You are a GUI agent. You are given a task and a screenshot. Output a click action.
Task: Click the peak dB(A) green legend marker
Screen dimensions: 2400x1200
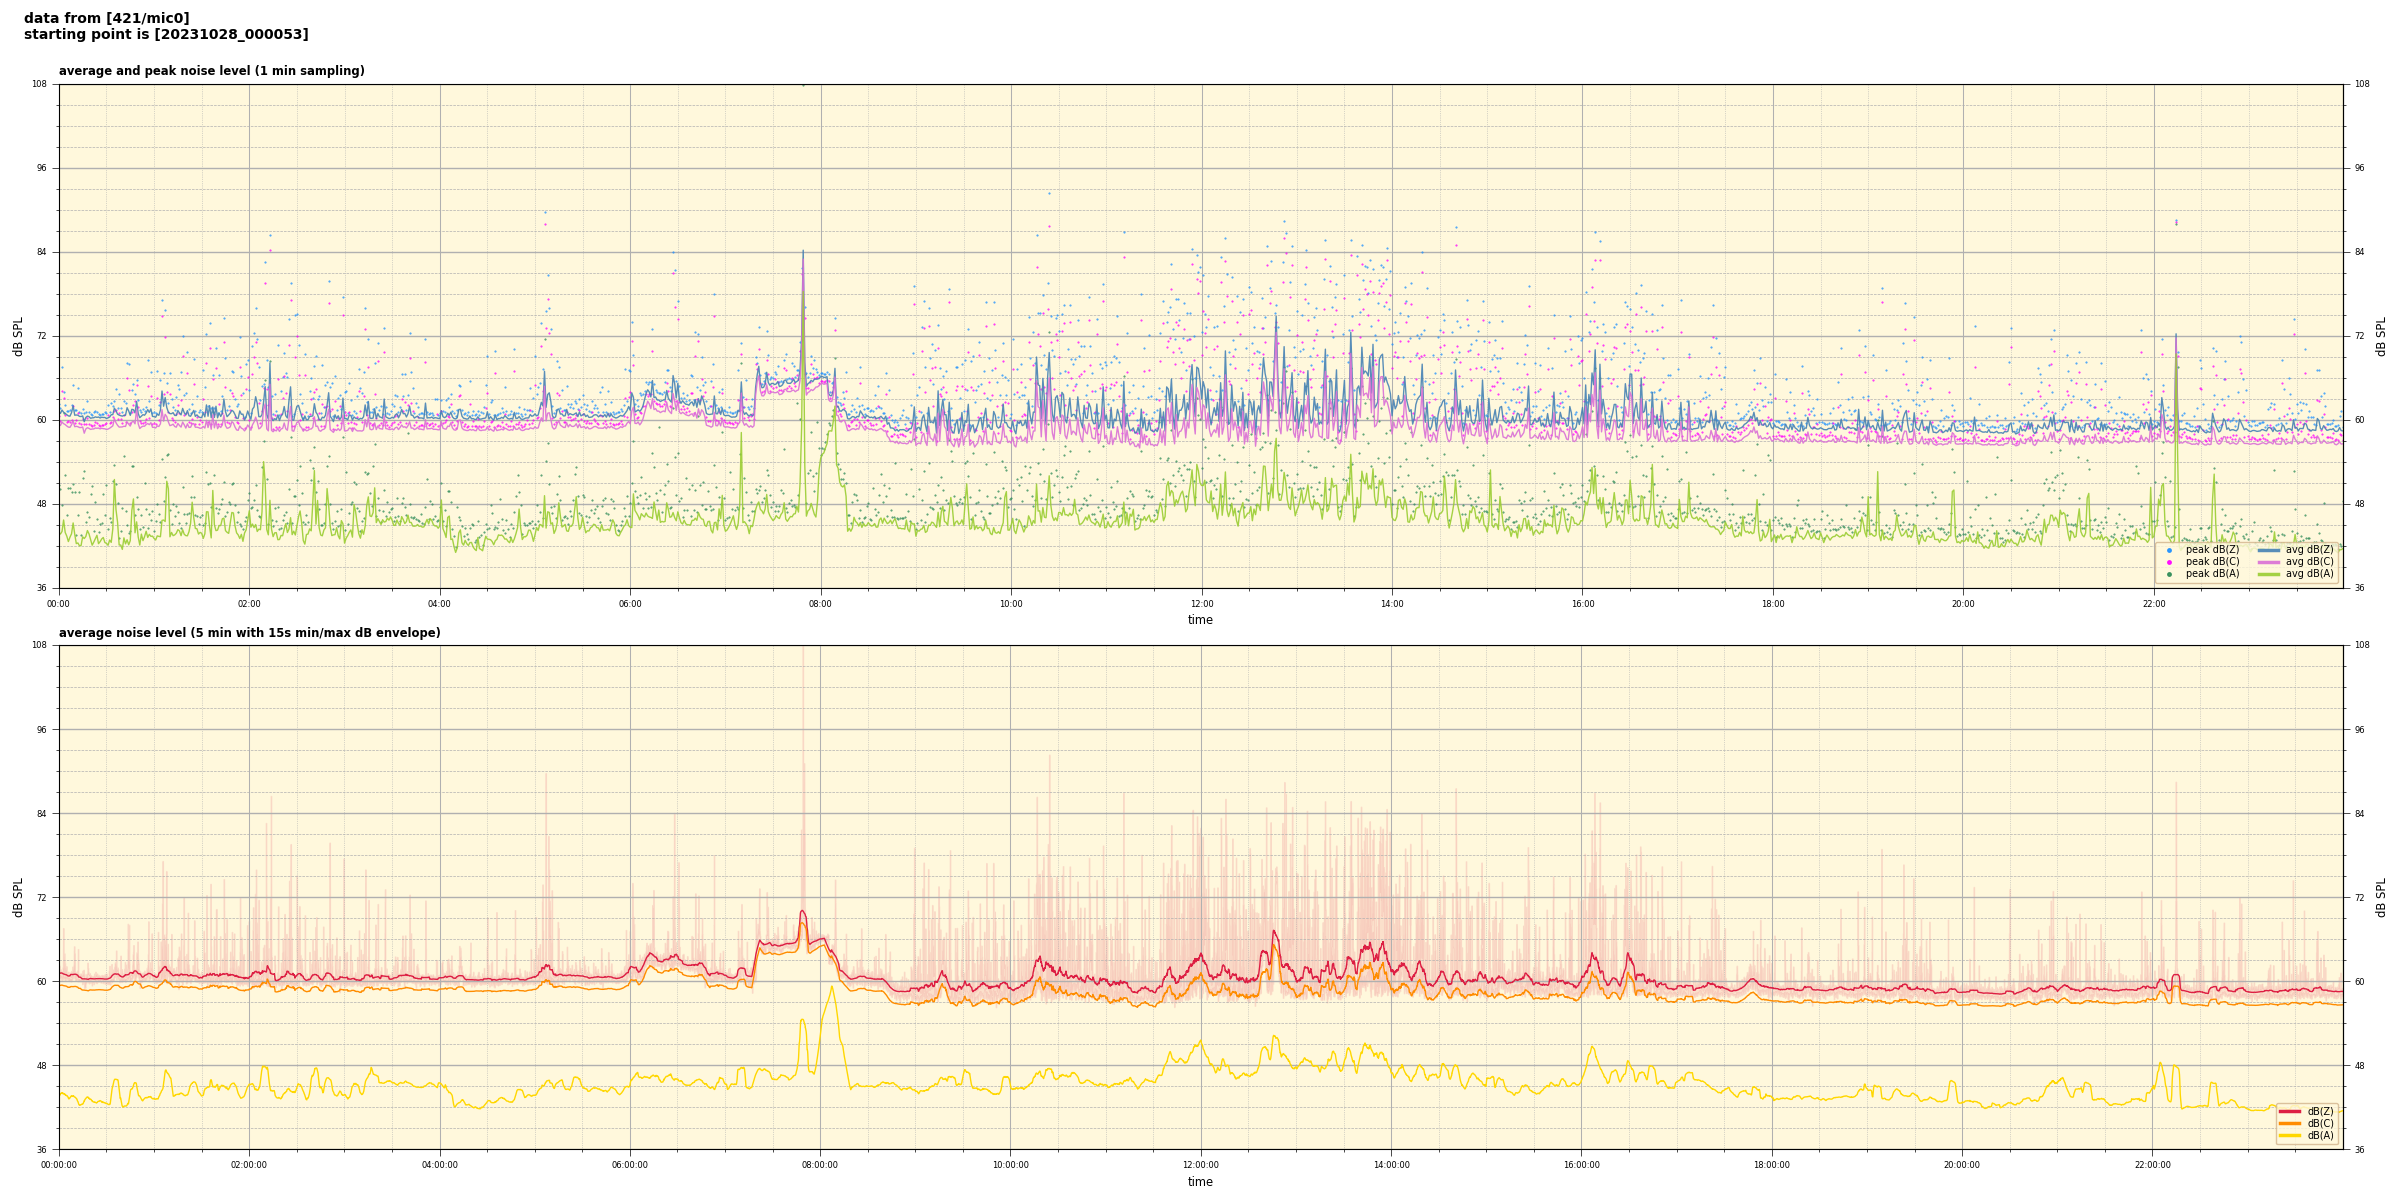[x=2169, y=574]
